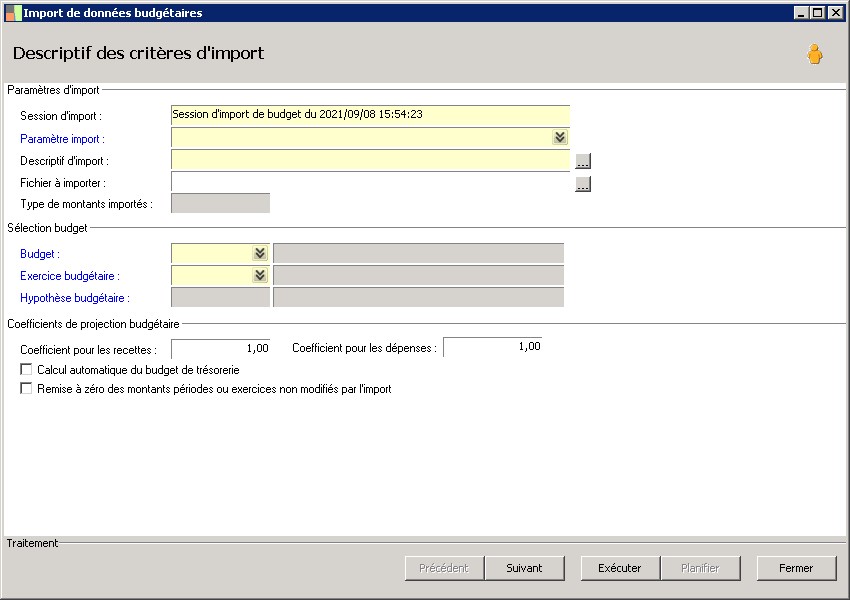Click the application icon in title bar
This screenshot has width=850, height=600.
click(x=14, y=13)
